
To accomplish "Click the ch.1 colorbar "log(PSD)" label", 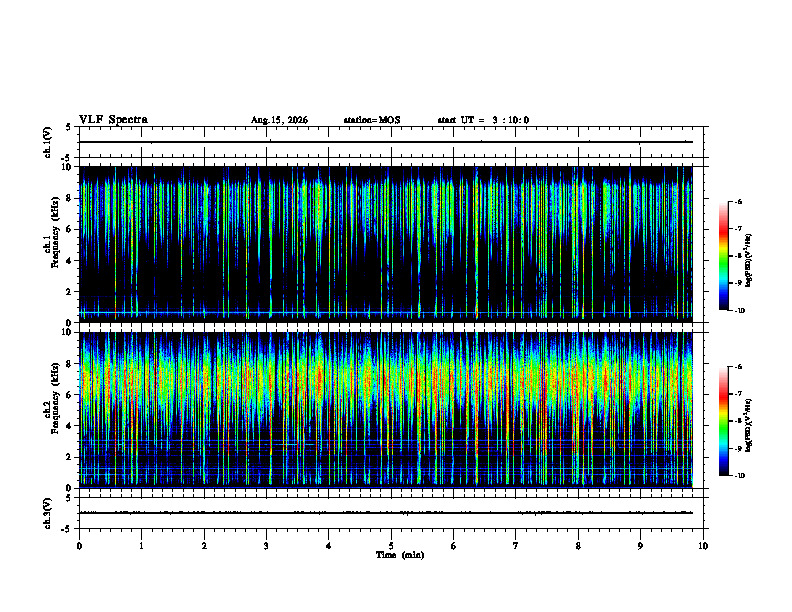I will coord(749,261).
